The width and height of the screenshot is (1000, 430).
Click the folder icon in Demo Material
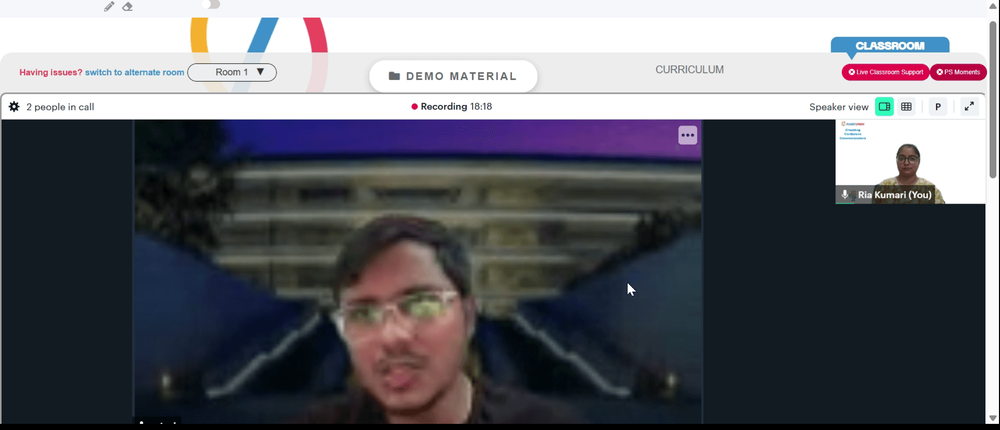395,76
